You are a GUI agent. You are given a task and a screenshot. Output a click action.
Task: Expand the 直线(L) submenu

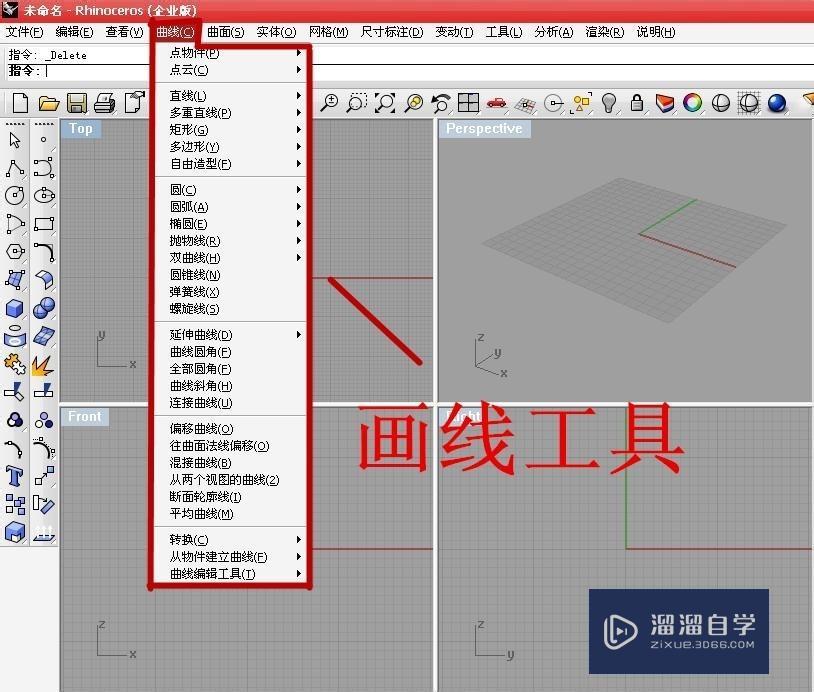point(230,96)
